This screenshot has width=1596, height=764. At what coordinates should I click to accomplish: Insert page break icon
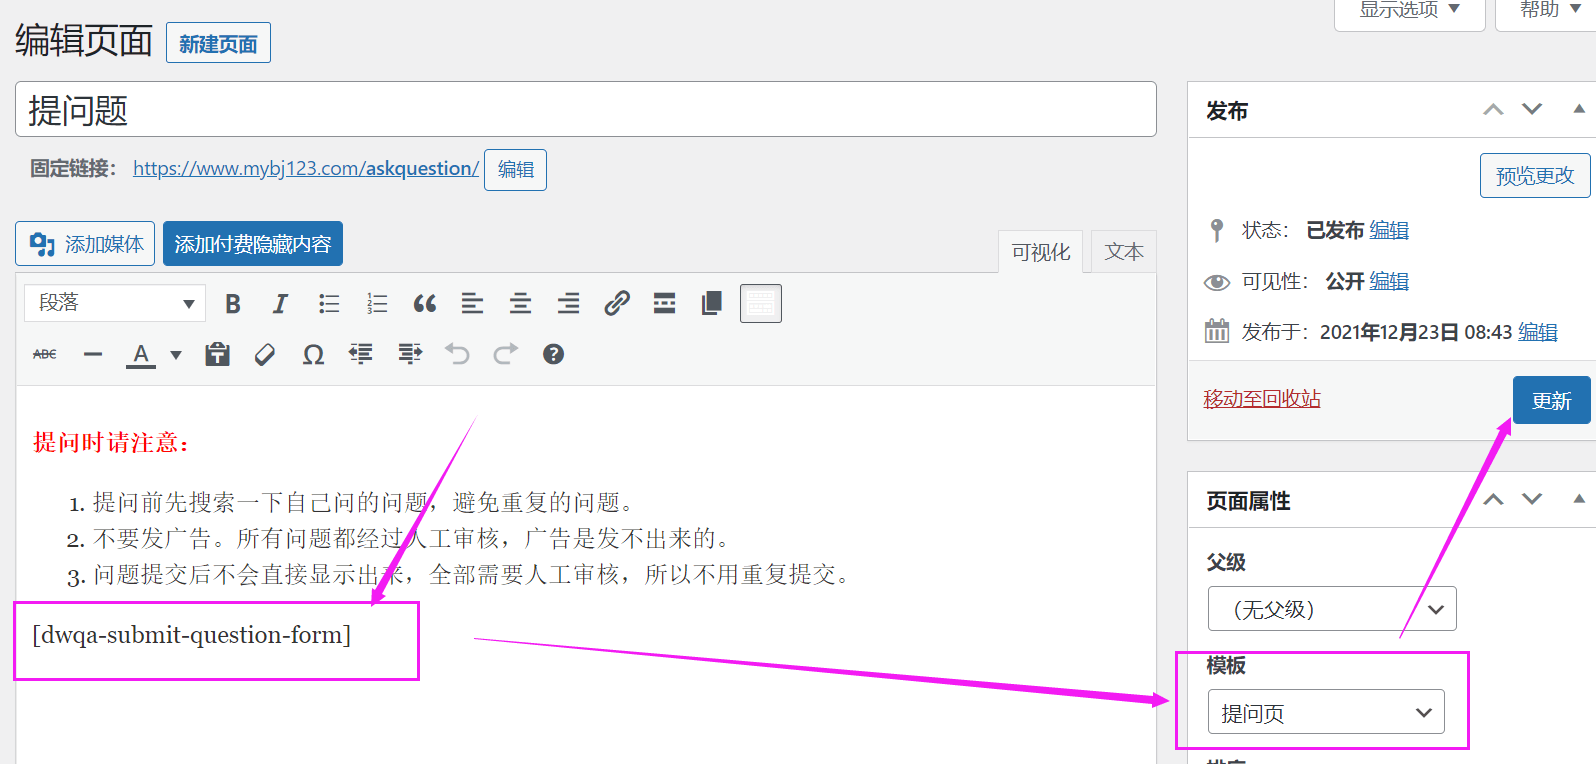[712, 304]
